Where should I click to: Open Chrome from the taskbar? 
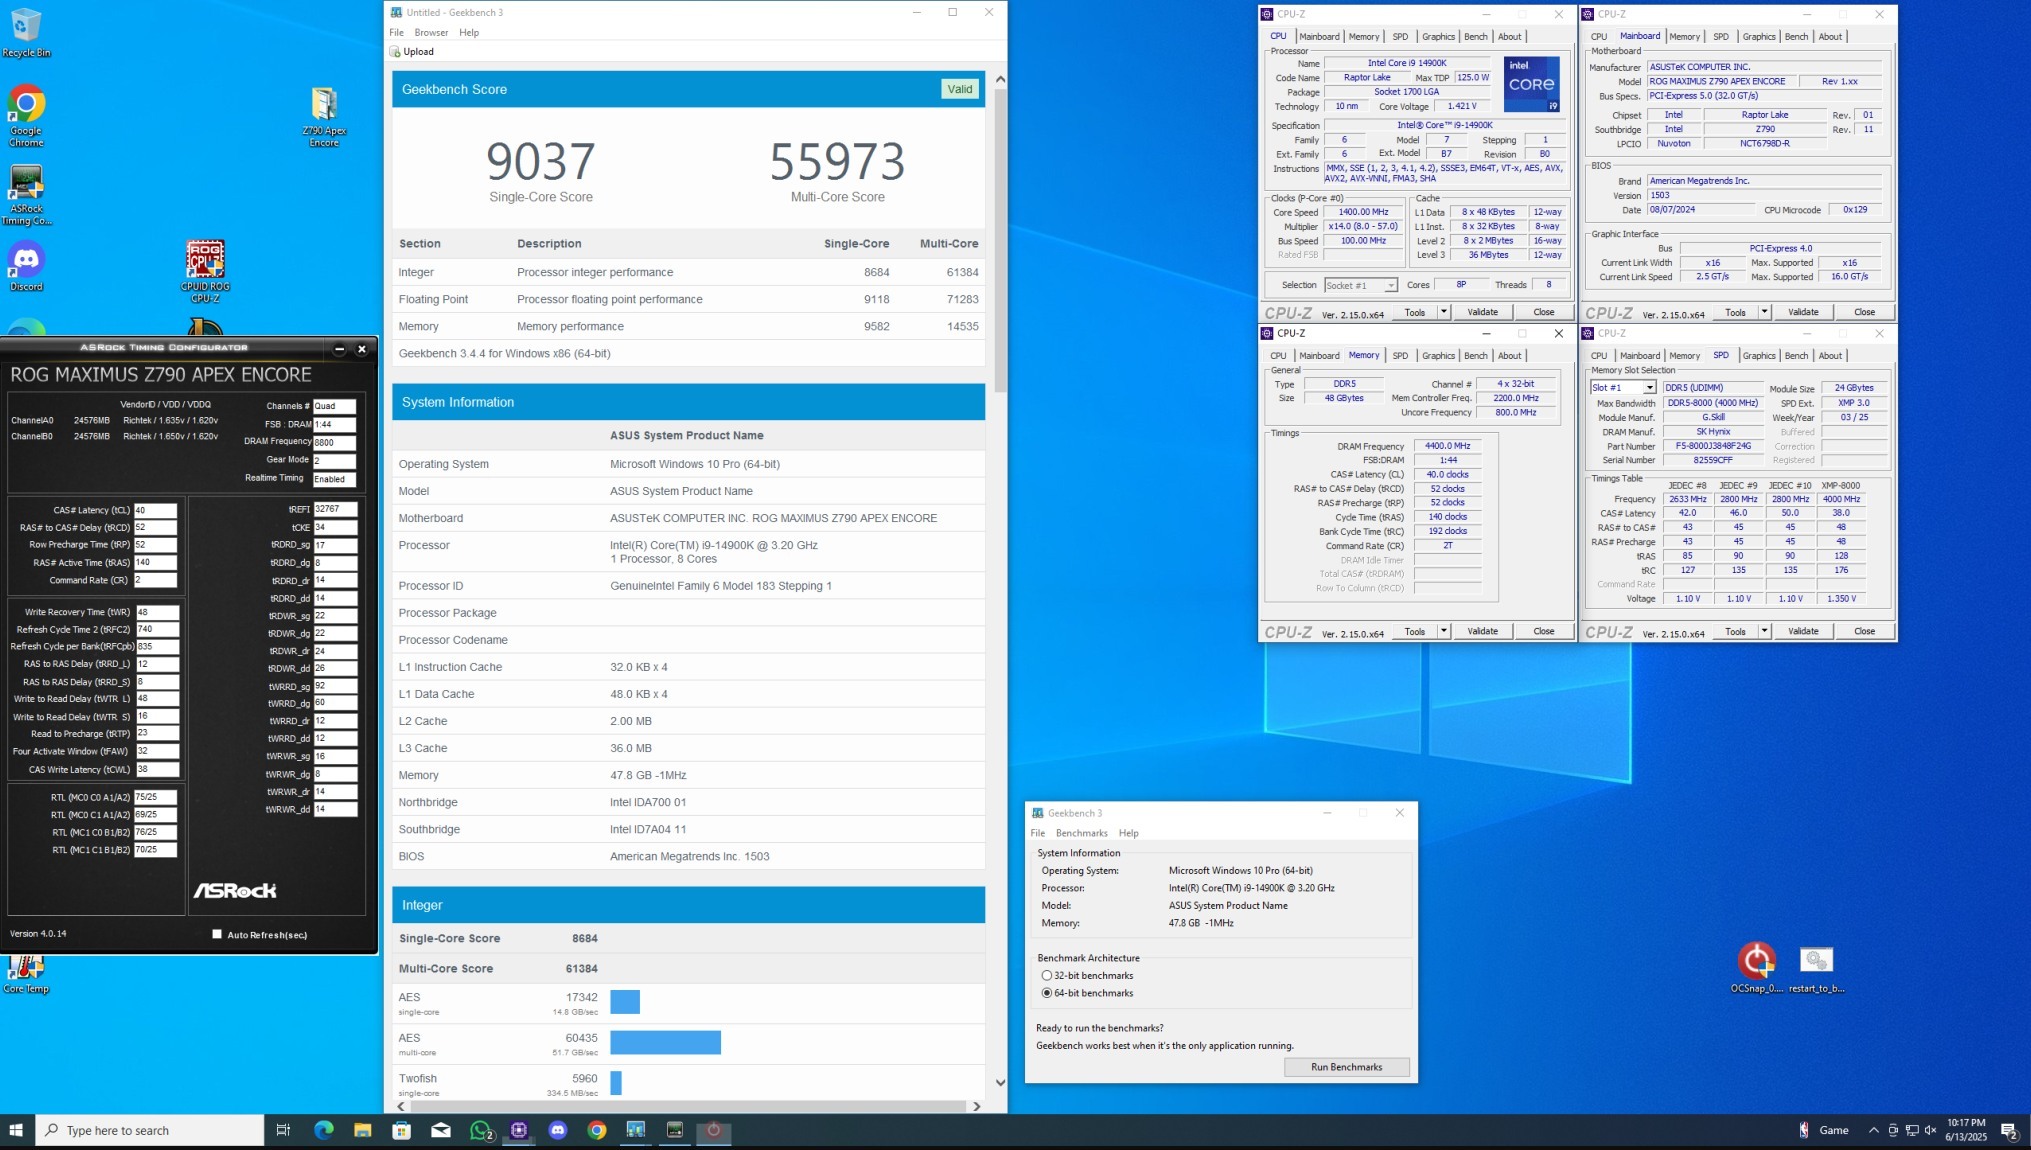click(x=597, y=1131)
